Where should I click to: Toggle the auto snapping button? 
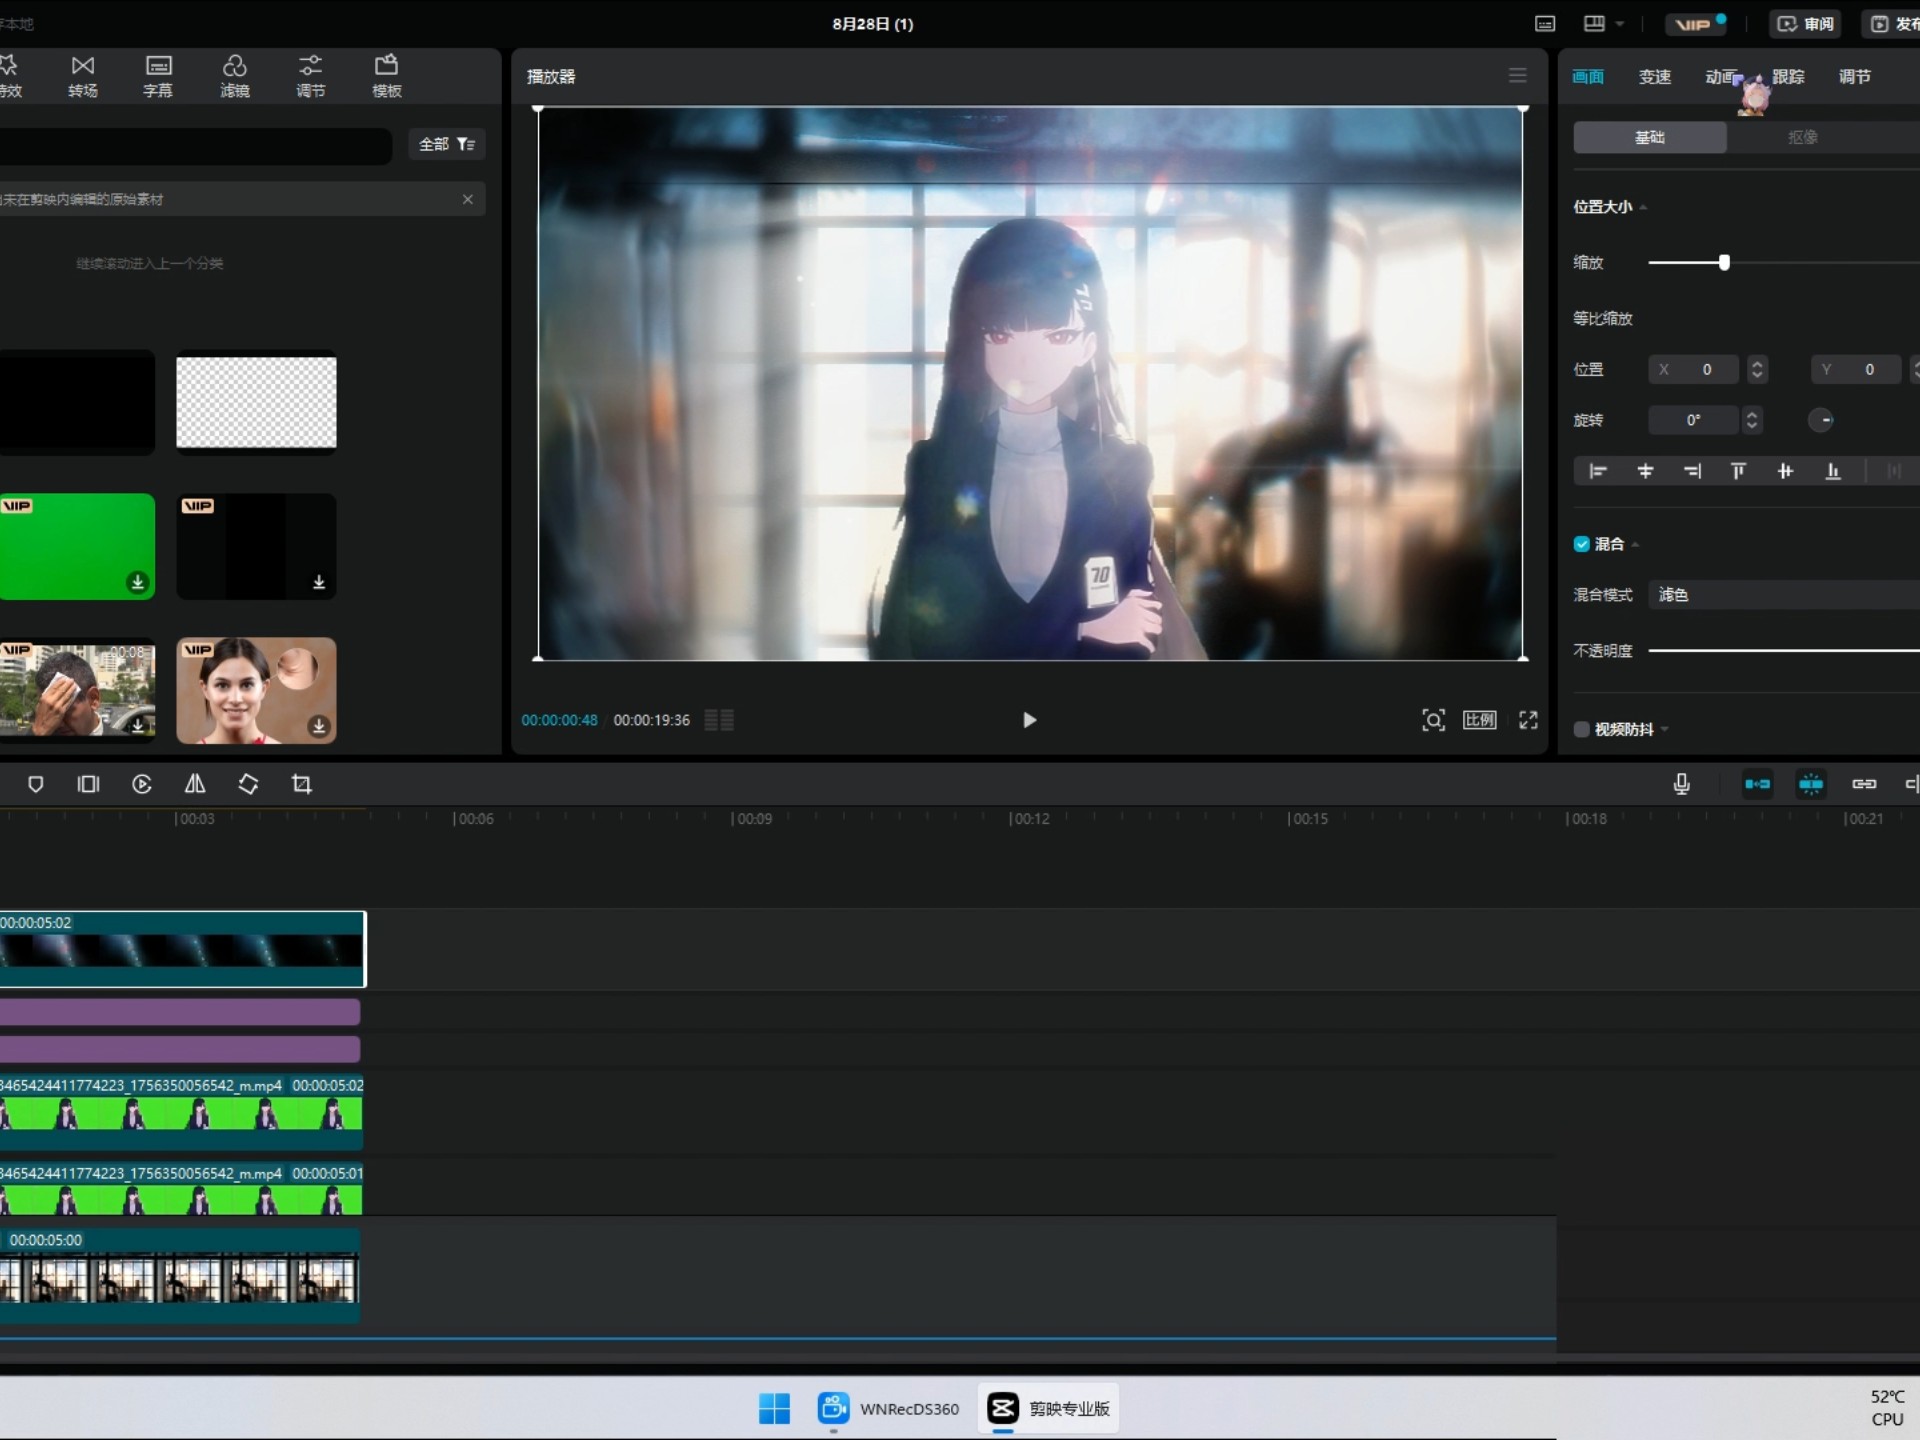tap(1811, 784)
